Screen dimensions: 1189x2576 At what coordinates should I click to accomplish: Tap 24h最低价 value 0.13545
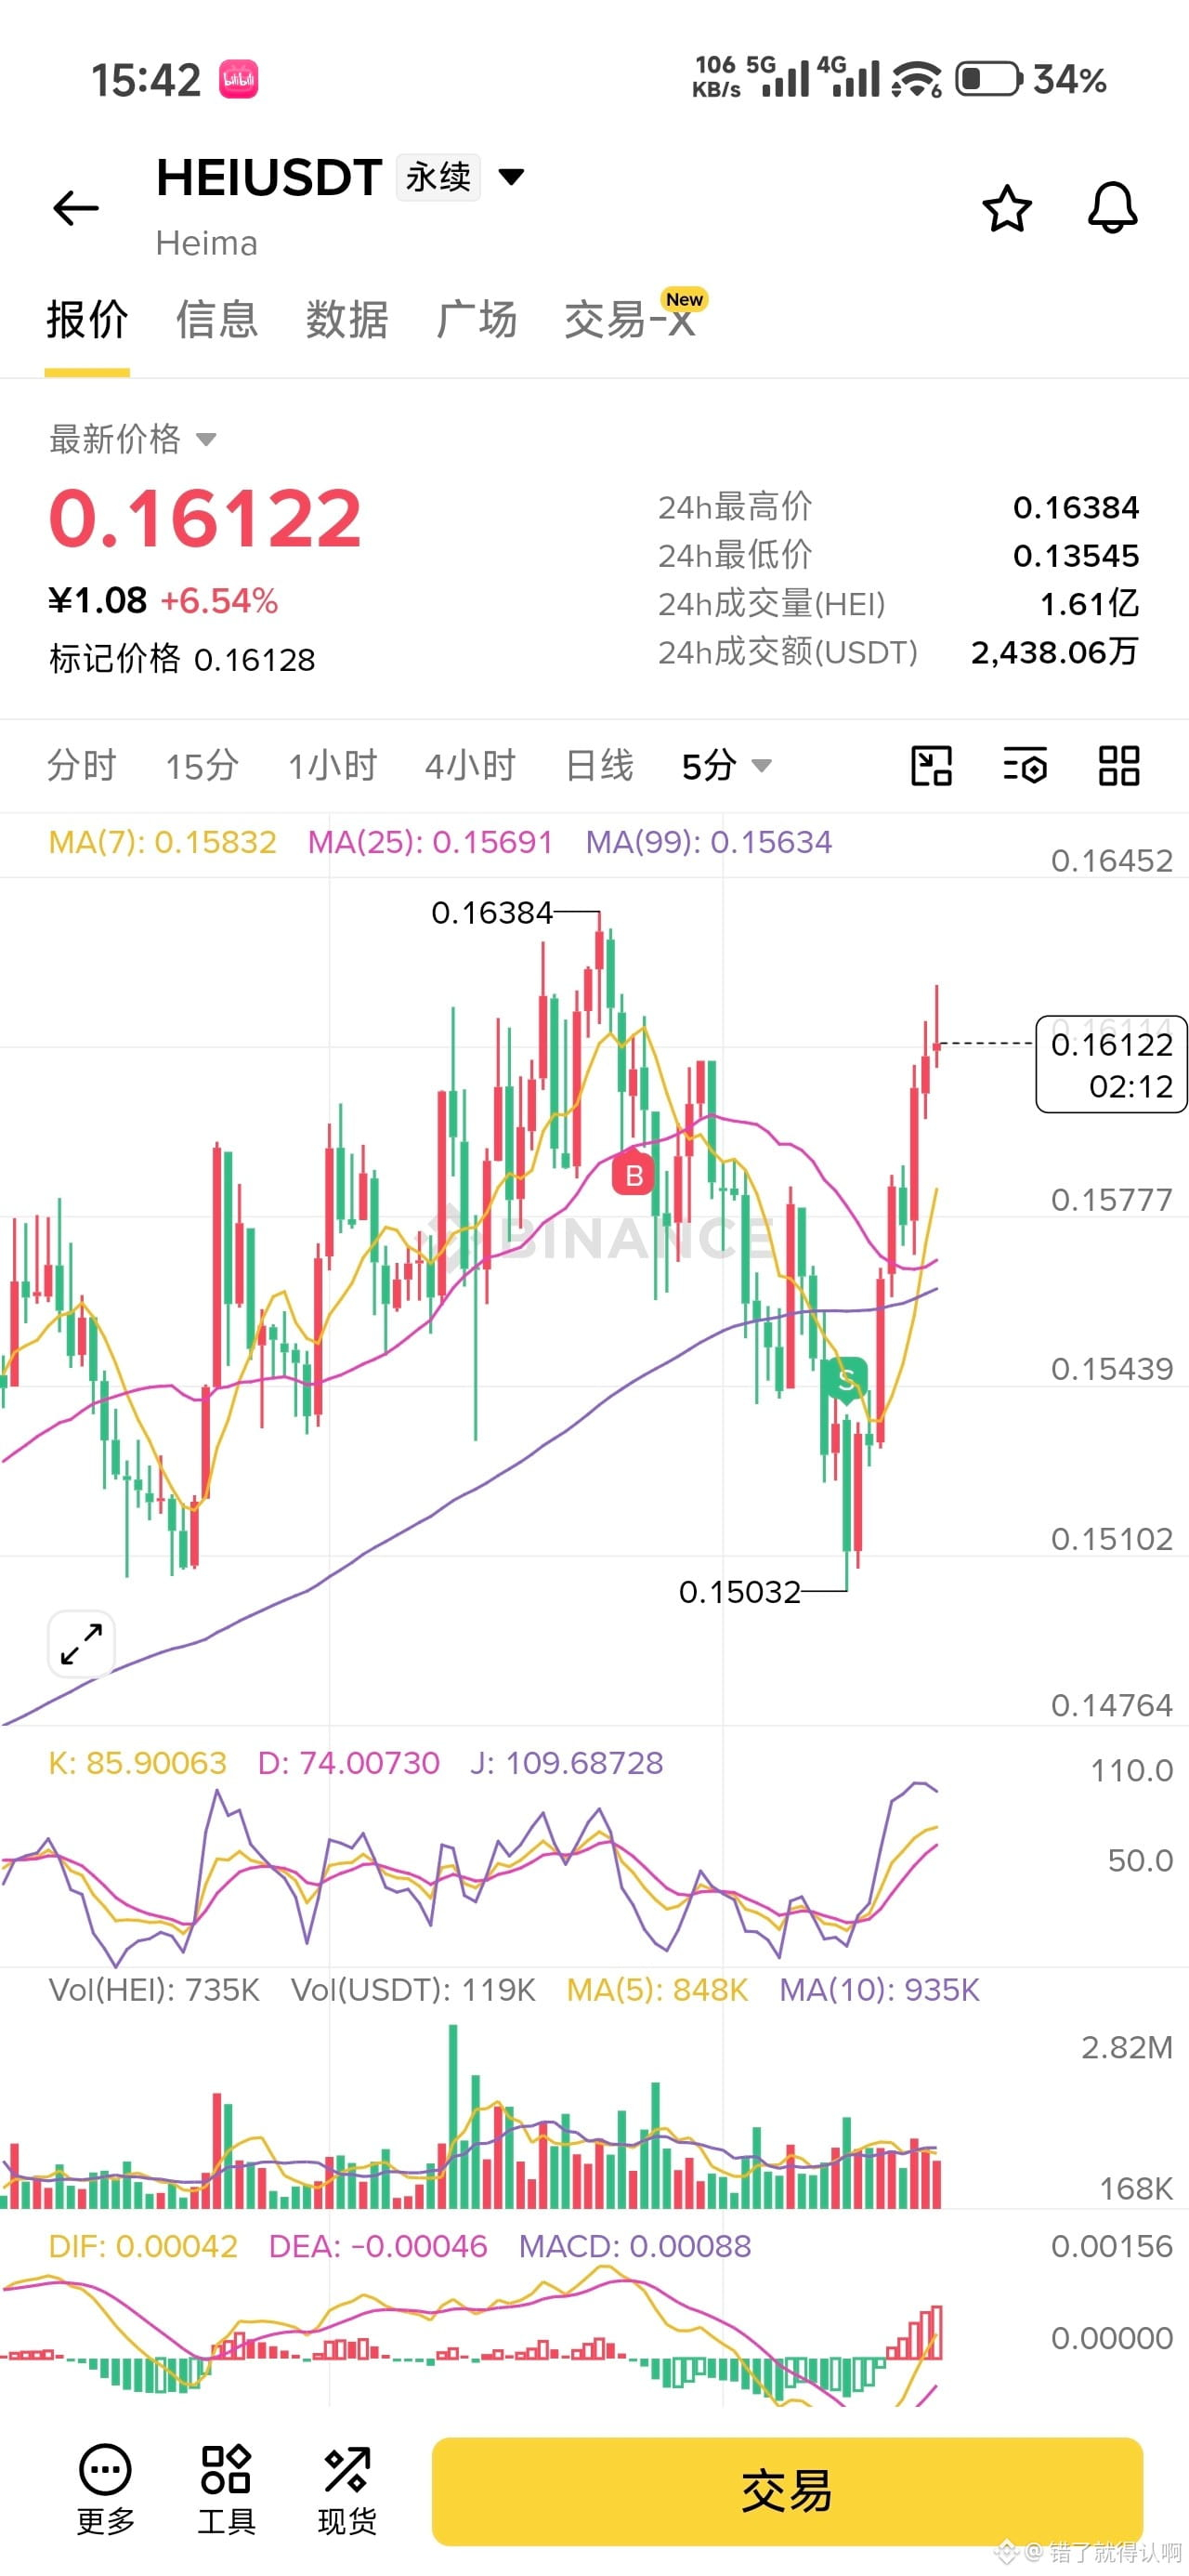1076,556
